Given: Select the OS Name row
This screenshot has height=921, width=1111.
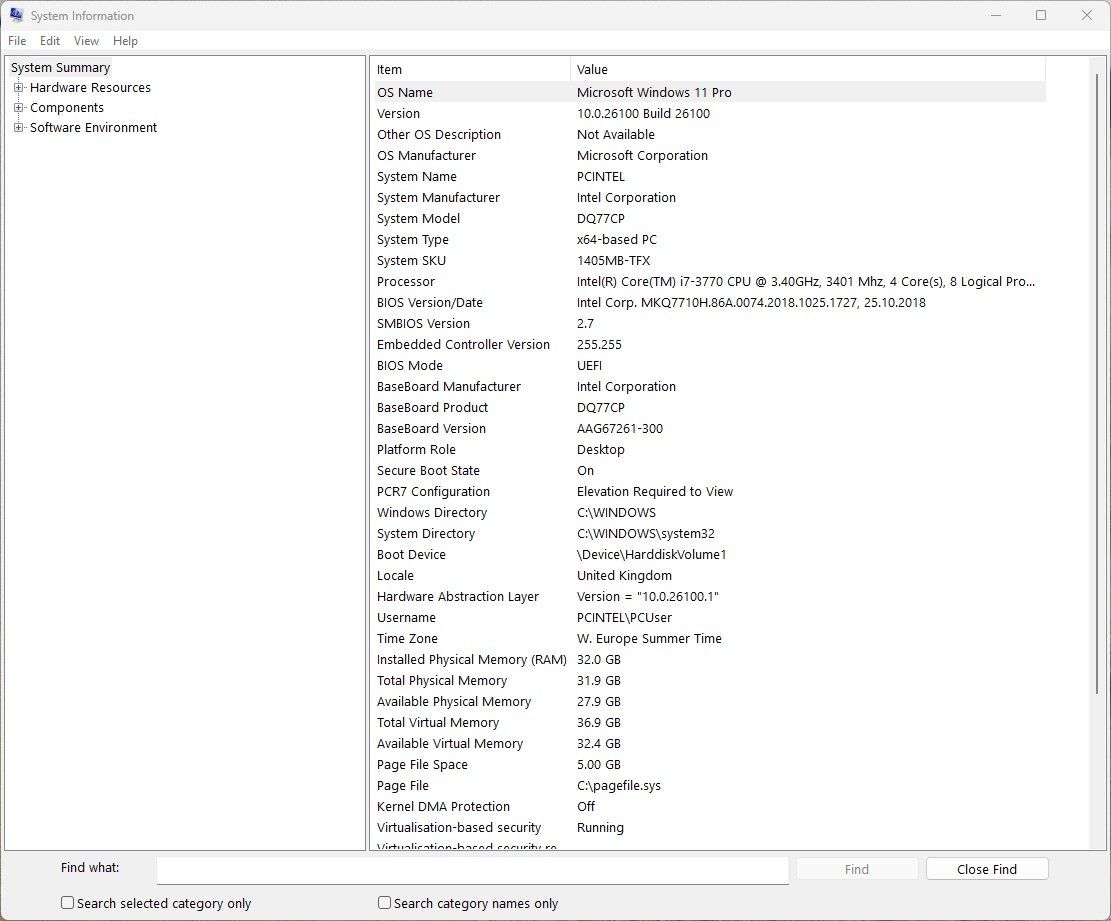Looking at the screenshot, I should (x=710, y=92).
